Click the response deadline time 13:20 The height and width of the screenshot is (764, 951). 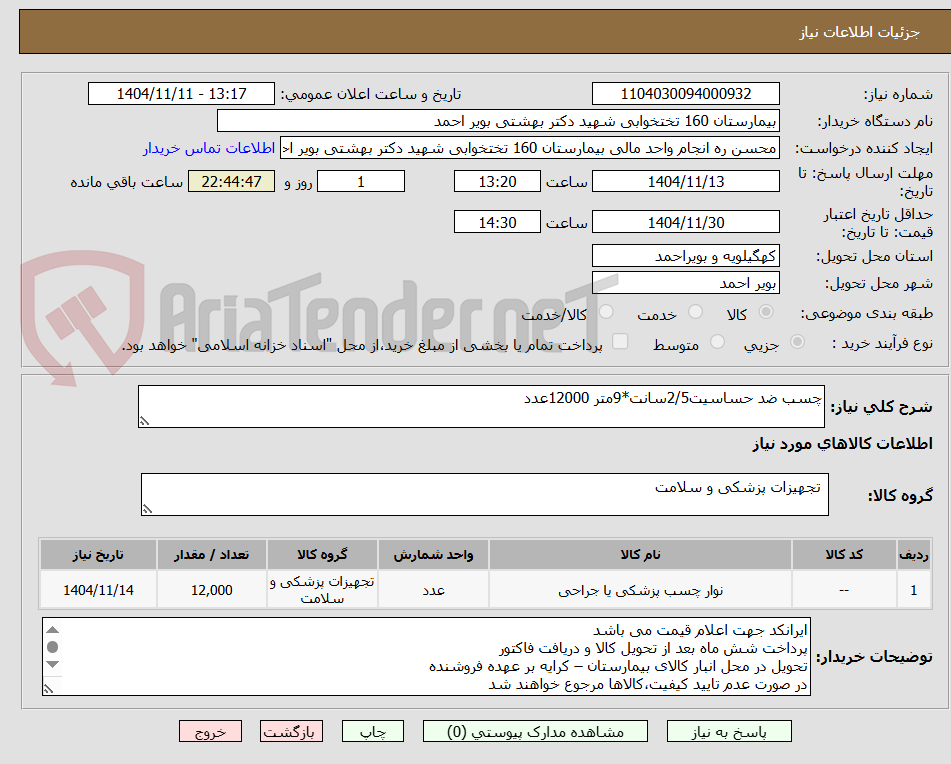(497, 181)
